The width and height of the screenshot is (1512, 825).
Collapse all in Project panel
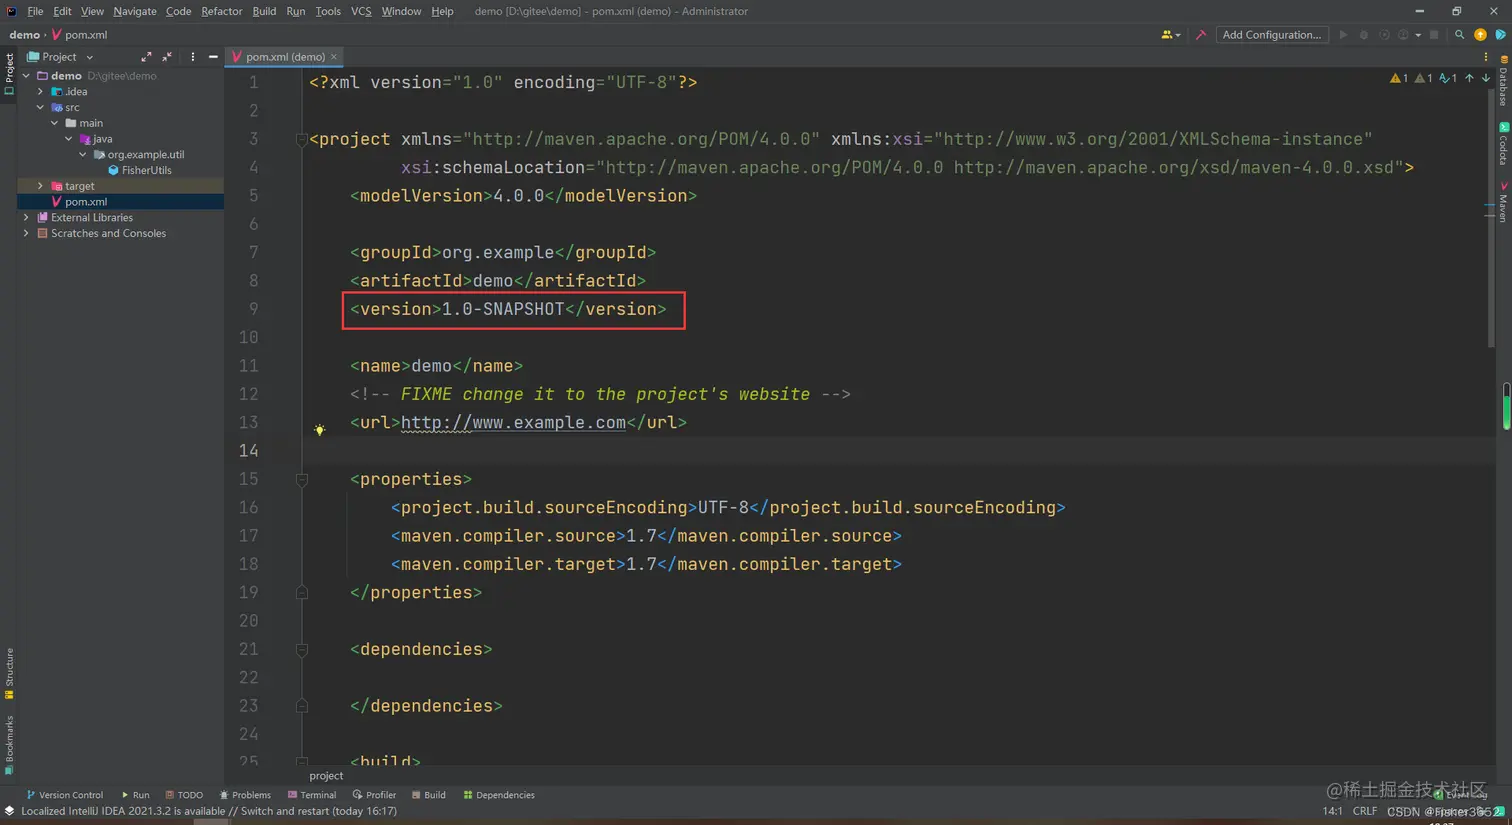[x=167, y=57]
